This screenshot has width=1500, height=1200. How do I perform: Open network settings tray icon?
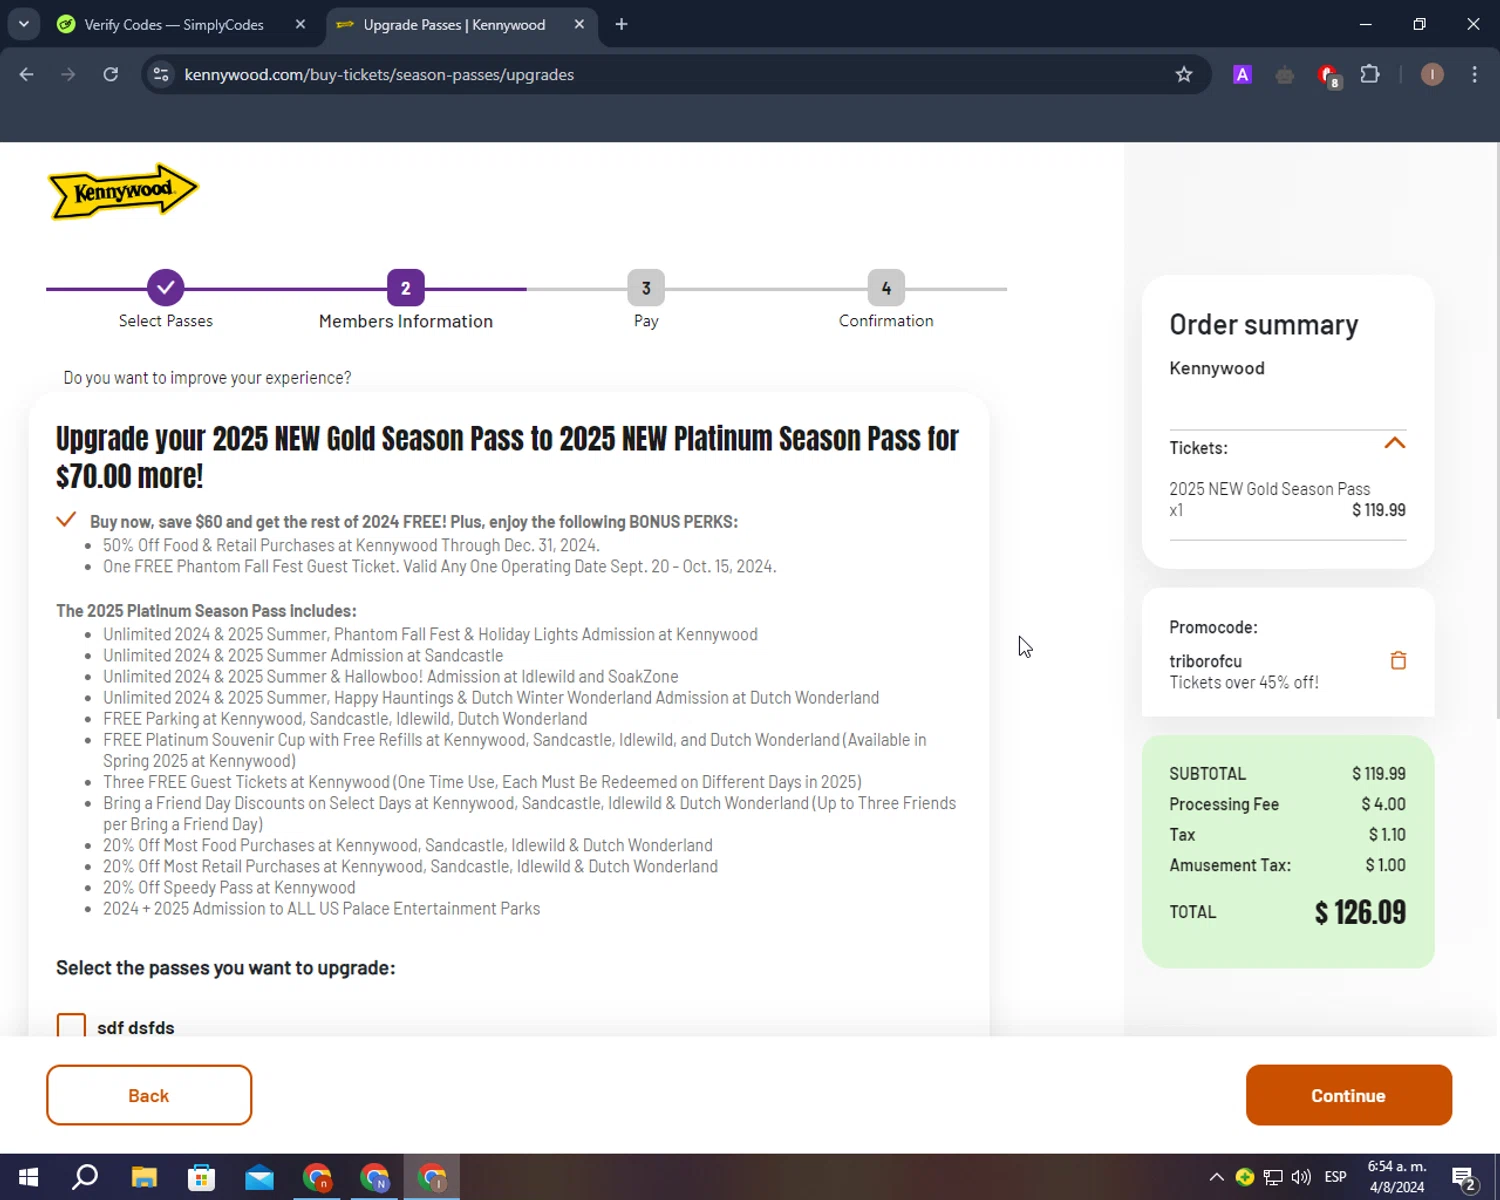[x=1272, y=1177]
